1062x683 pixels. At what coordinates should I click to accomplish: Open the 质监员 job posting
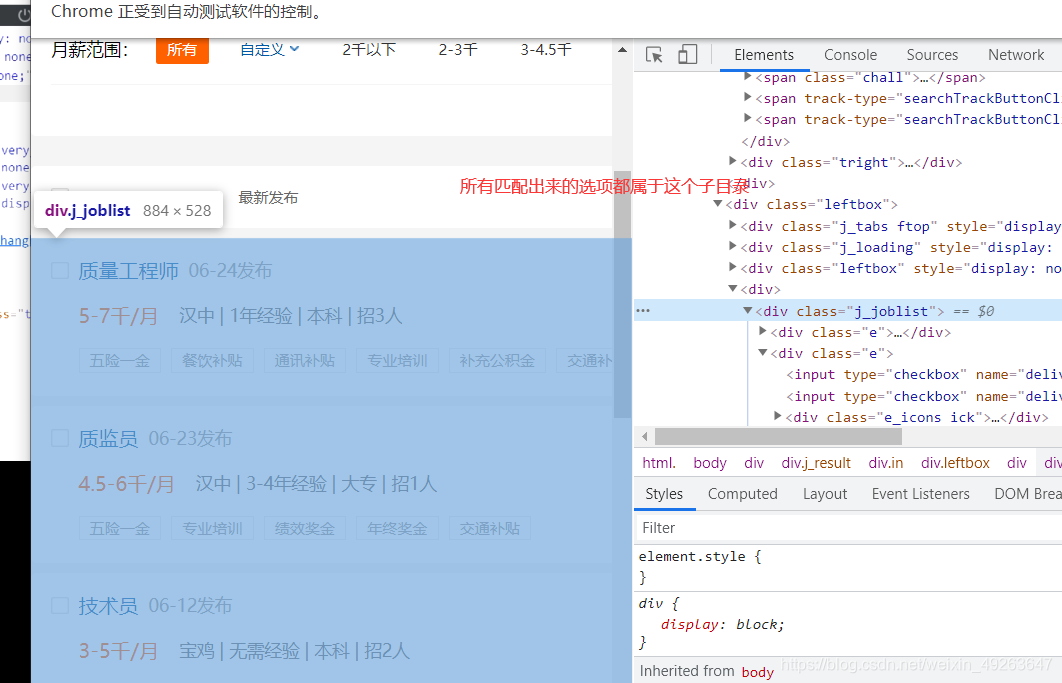point(108,439)
